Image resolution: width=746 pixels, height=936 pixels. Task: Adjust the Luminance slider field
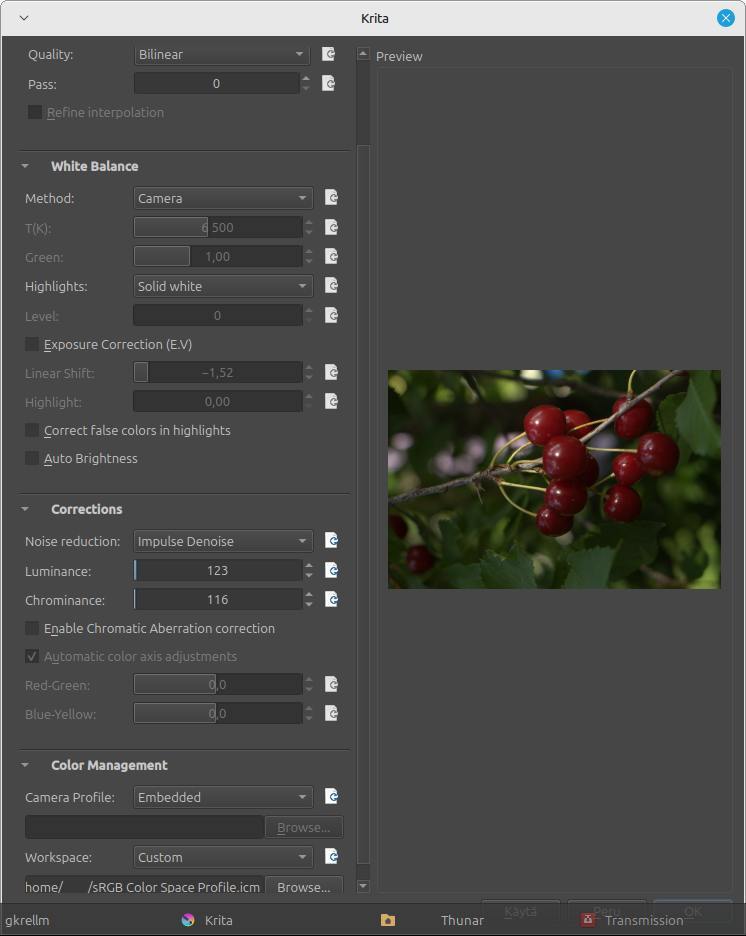click(x=218, y=571)
